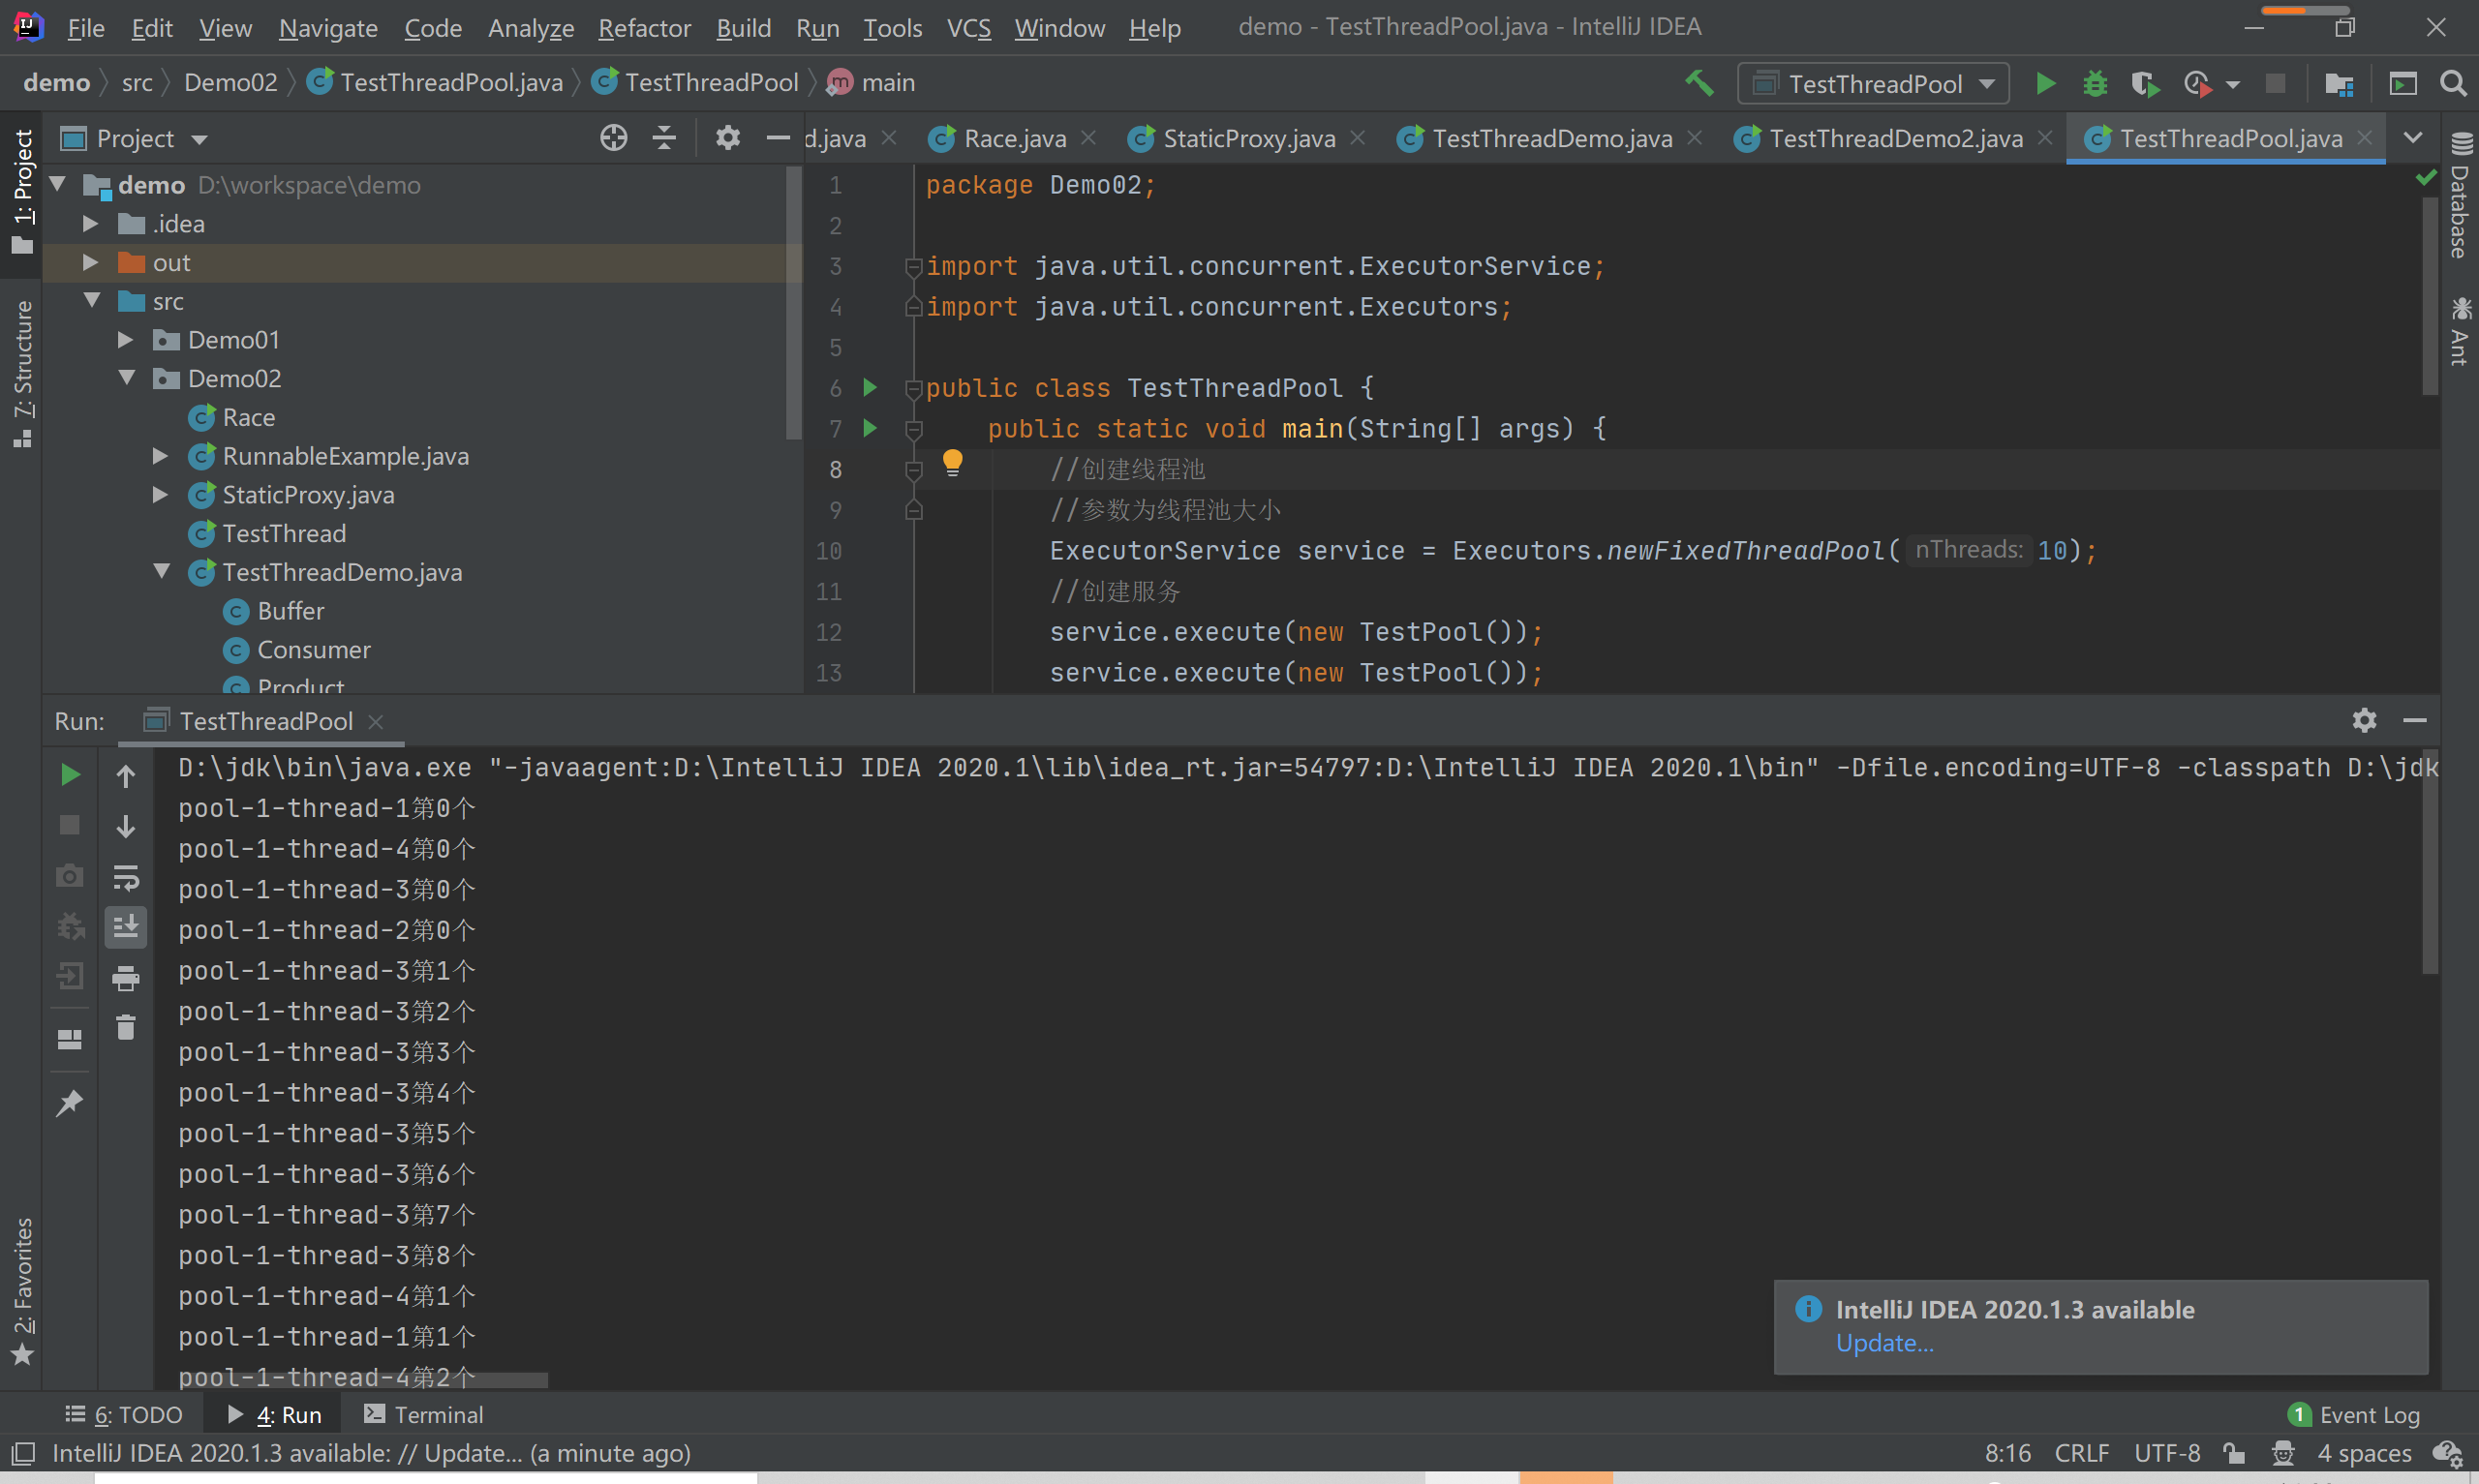Hide the Run tool window

tap(2415, 720)
